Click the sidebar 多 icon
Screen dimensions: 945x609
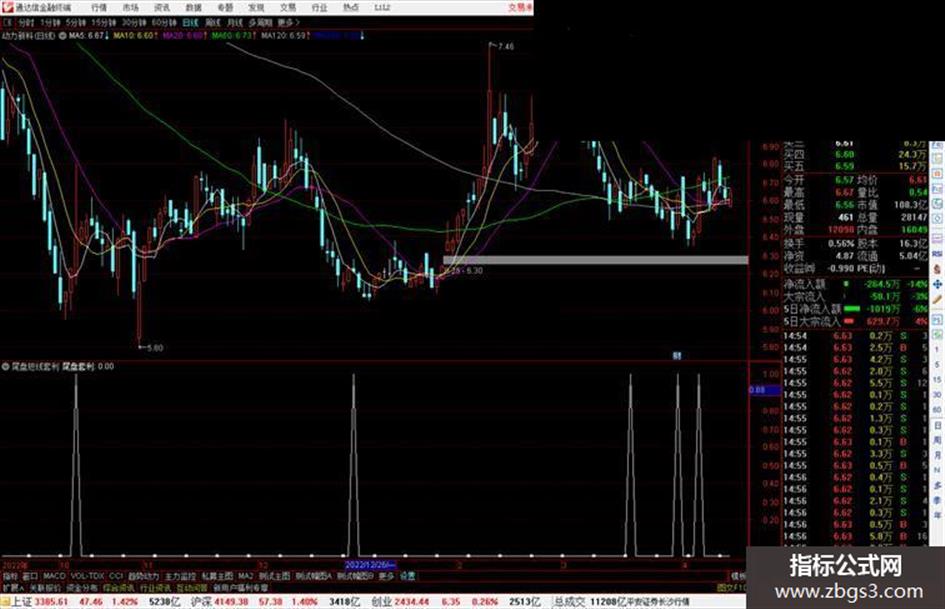(937, 484)
